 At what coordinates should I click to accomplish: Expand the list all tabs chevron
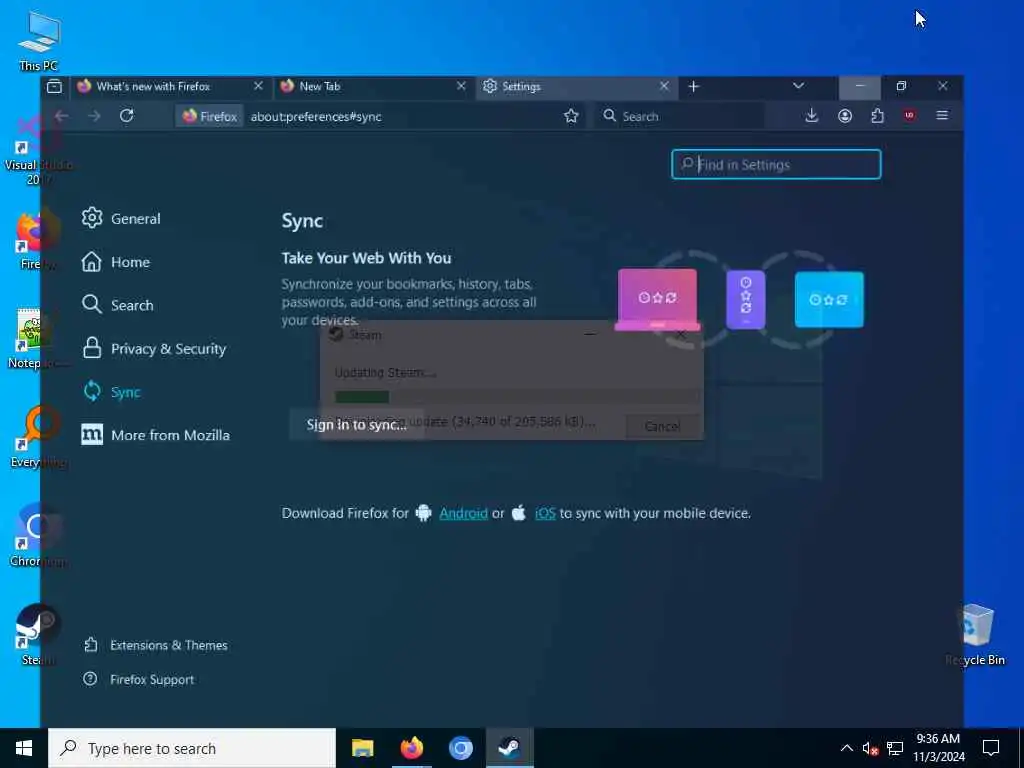798,86
